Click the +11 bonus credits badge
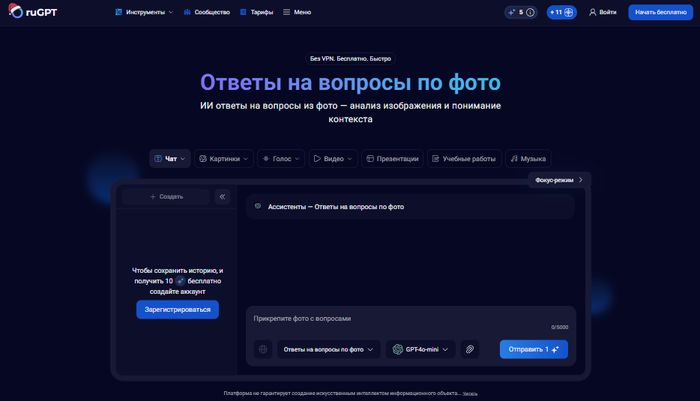700x401 pixels. [561, 12]
